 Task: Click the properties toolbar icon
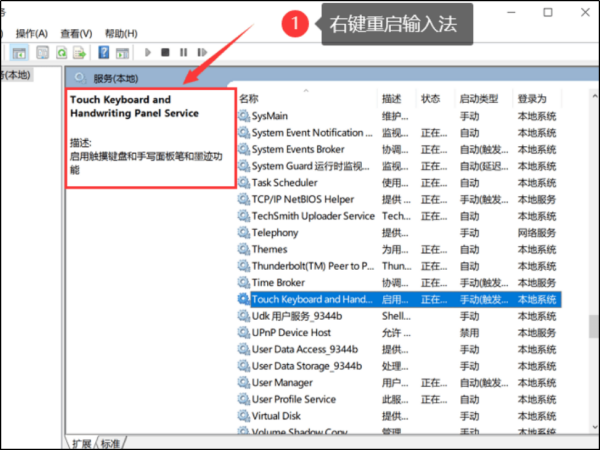[x=42, y=52]
